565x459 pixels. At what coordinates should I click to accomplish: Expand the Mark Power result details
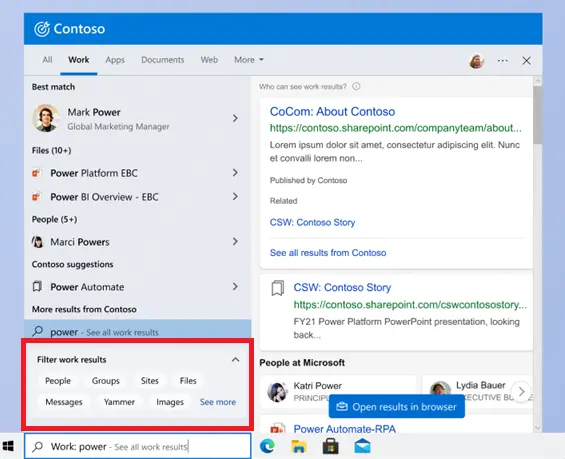coord(235,118)
